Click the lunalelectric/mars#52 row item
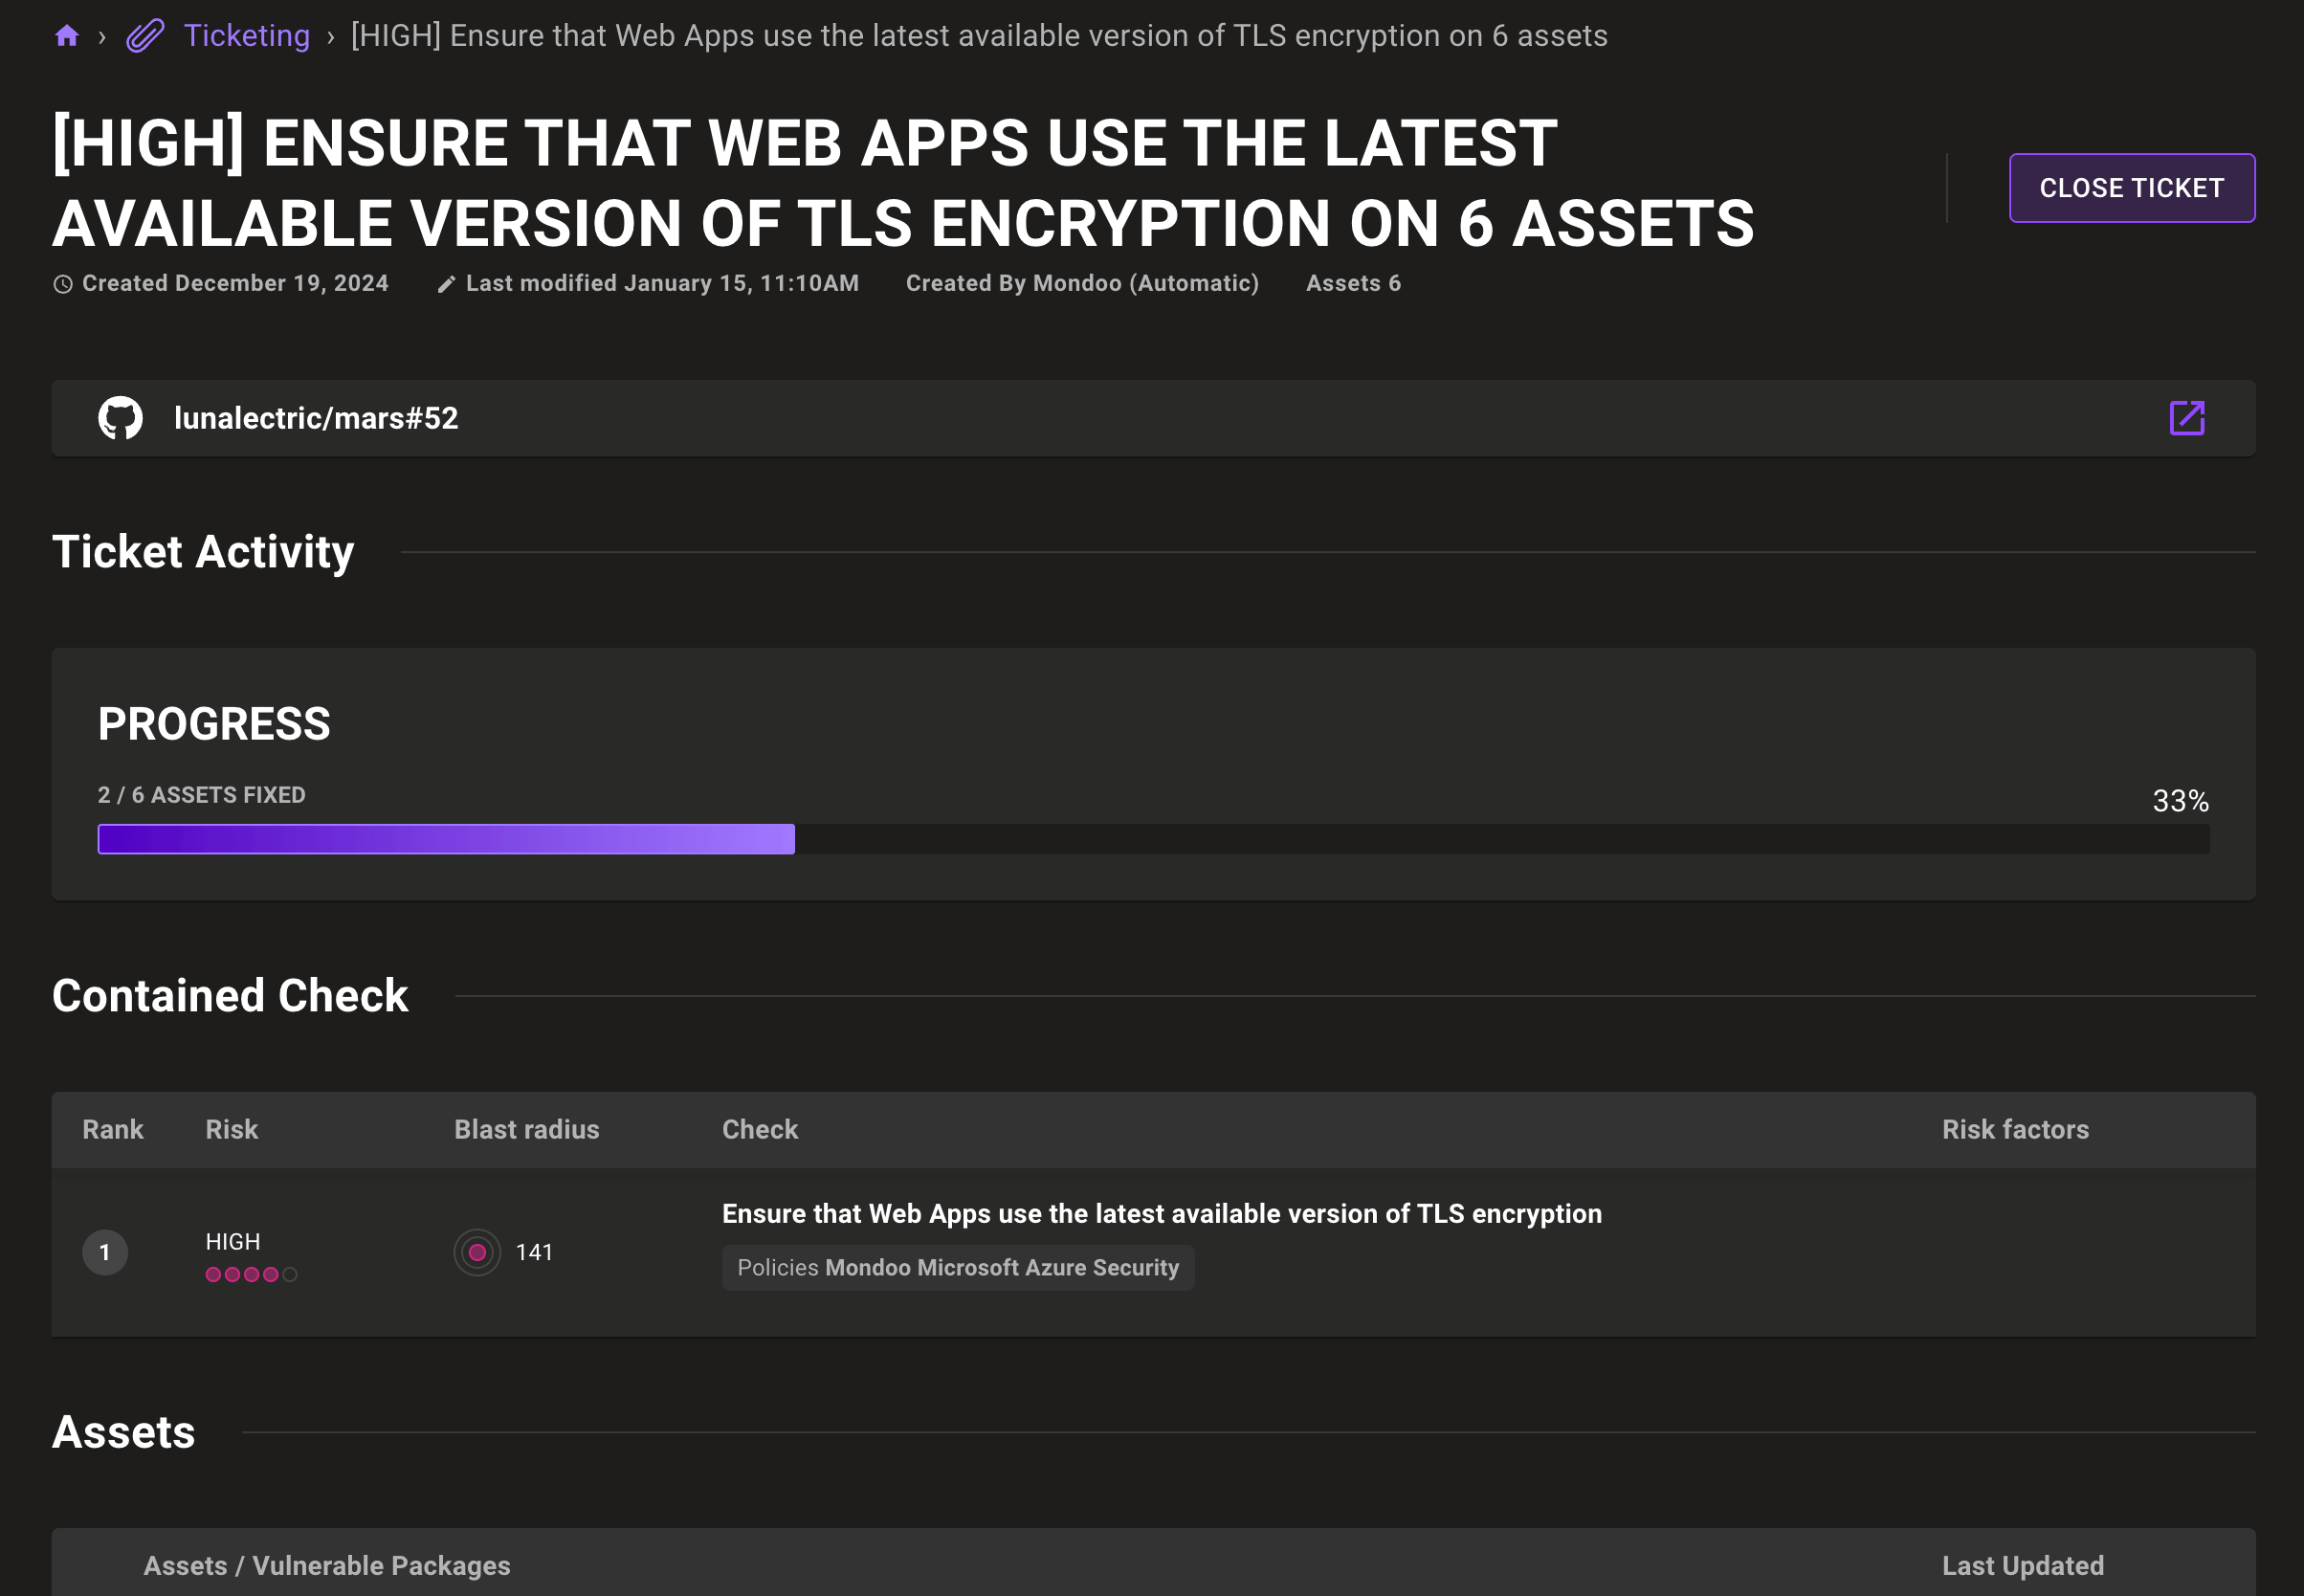The image size is (2304, 1596). pos(1154,418)
